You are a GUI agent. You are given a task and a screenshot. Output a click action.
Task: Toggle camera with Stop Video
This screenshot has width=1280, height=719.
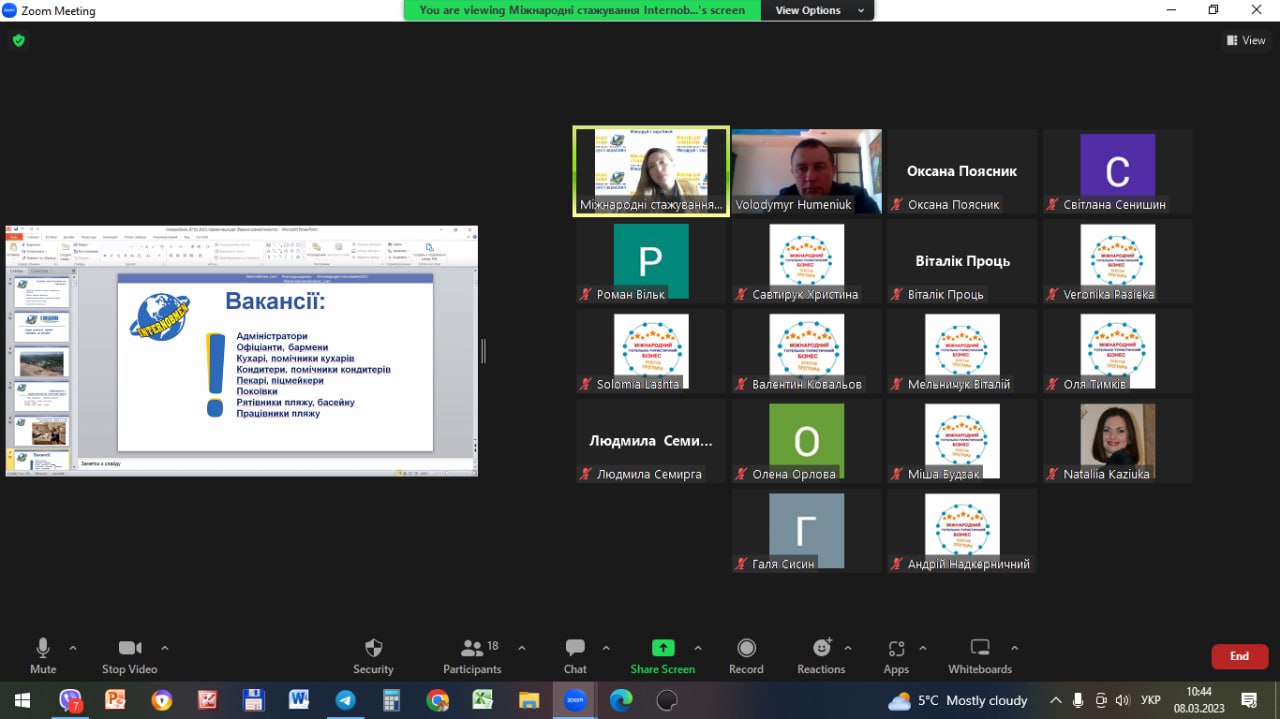[x=130, y=655]
